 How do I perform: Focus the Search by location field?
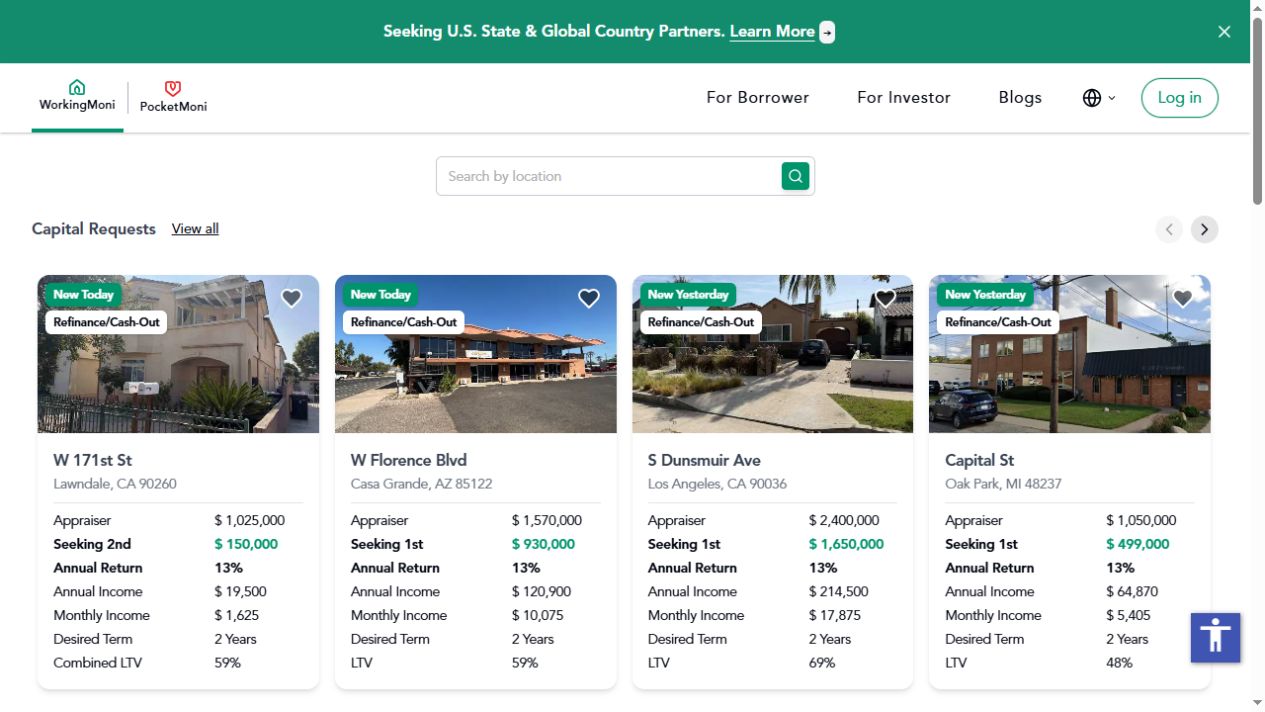pos(609,176)
